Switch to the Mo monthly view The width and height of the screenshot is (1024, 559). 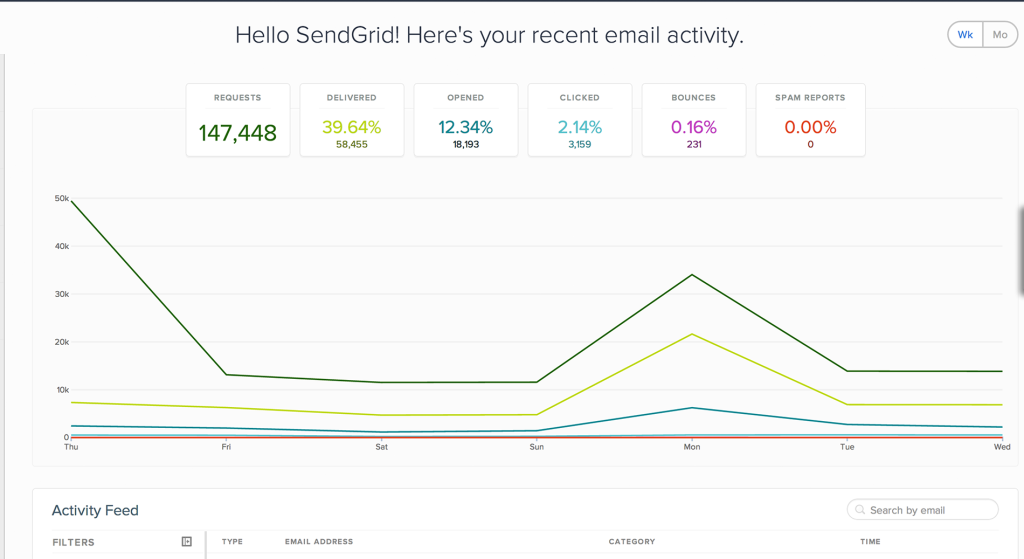1000,35
